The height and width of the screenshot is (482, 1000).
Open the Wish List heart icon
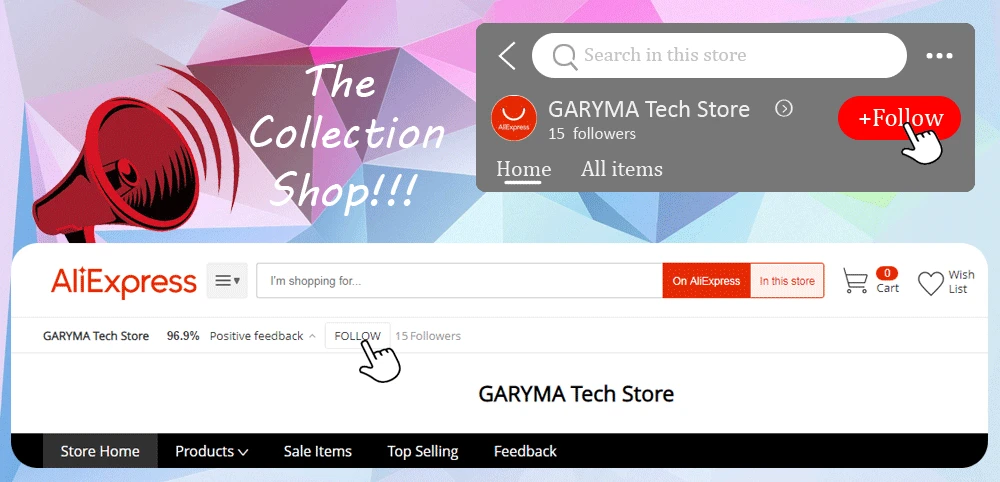[x=930, y=283]
